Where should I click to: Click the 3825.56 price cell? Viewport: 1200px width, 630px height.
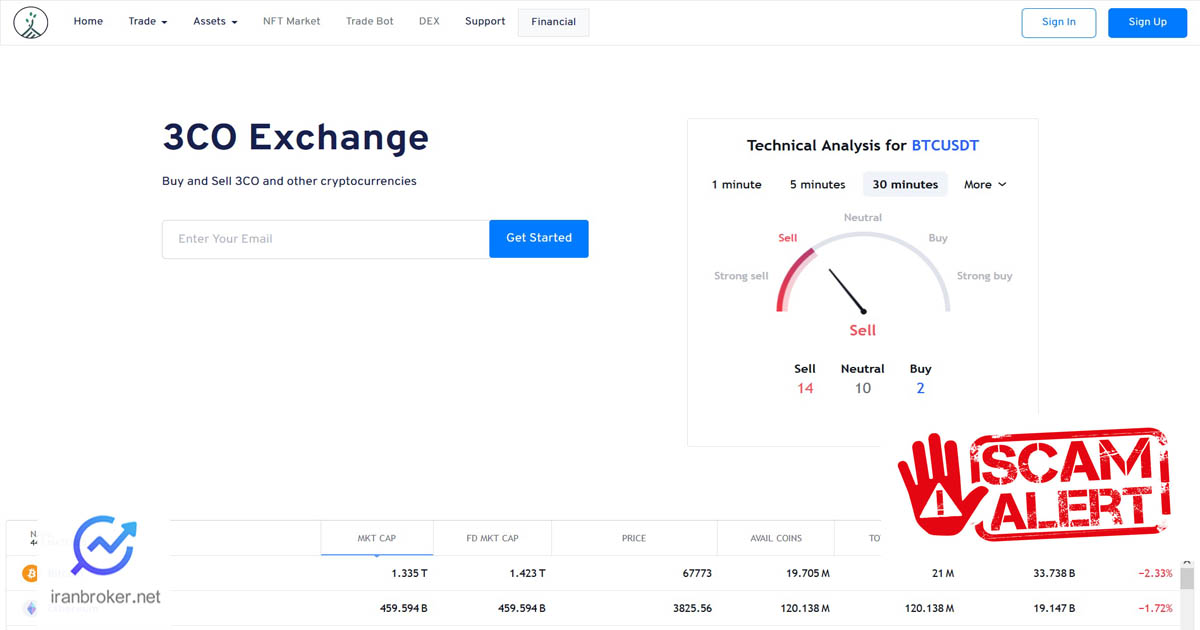(692, 608)
